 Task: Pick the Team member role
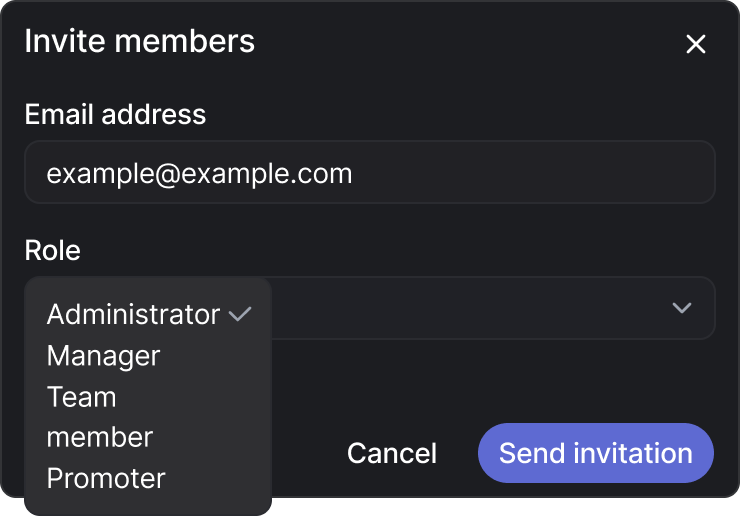click(x=99, y=417)
